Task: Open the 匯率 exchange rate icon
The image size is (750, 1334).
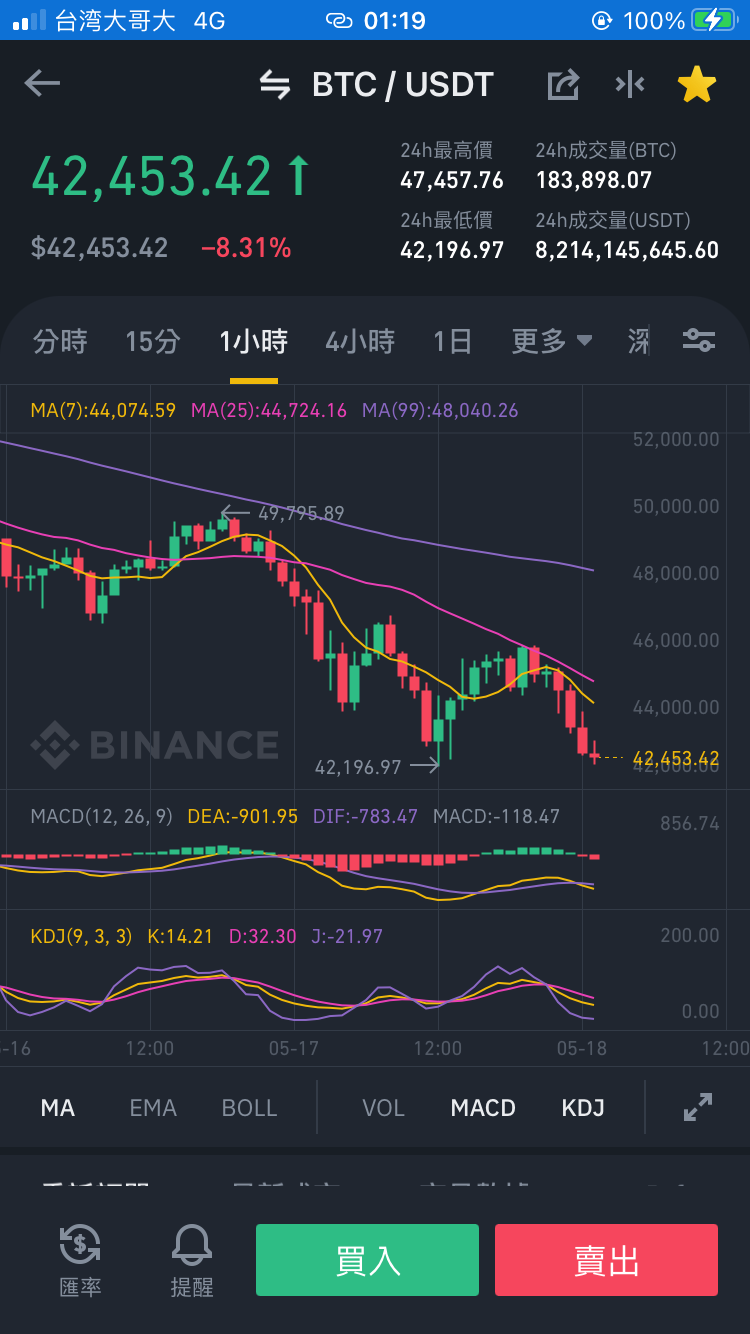Action: (x=80, y=1260)
